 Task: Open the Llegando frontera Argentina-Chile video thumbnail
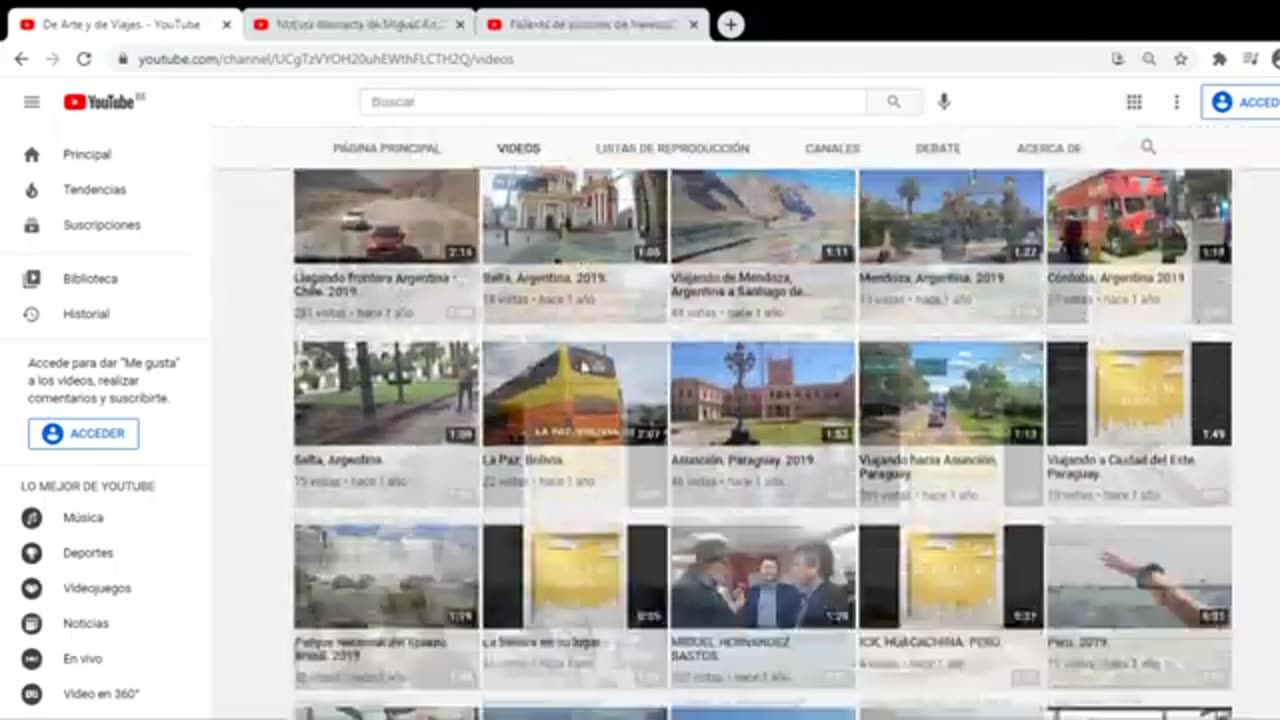pos(386,216)
